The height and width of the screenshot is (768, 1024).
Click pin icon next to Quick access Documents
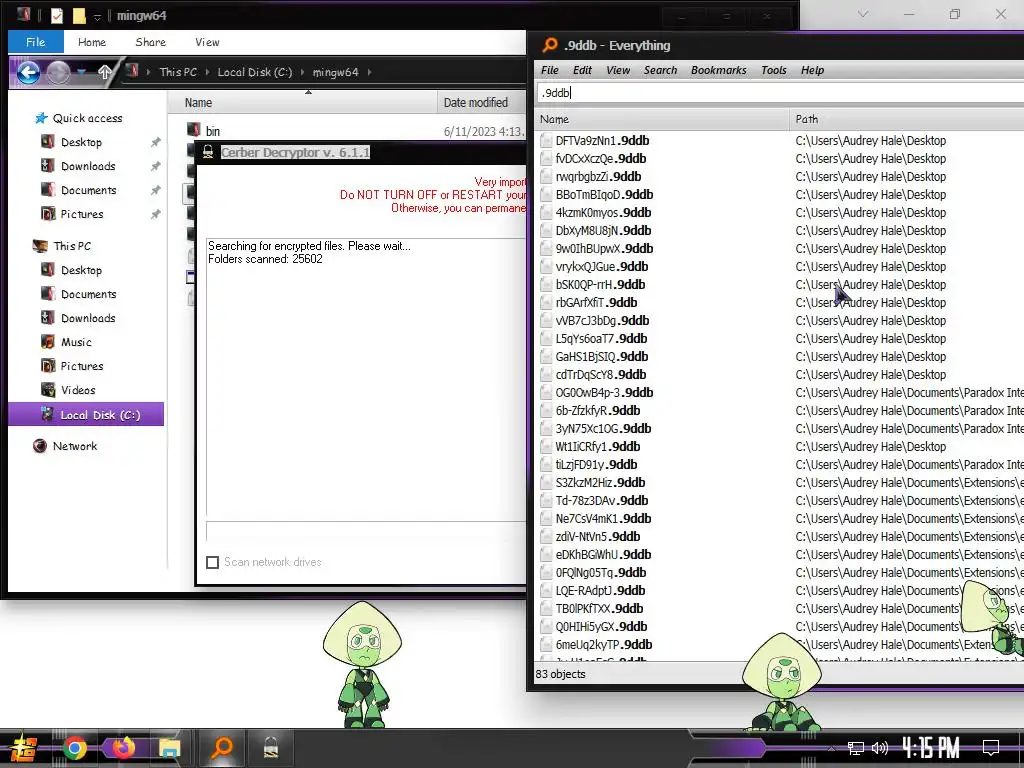(x=155, y=190)
